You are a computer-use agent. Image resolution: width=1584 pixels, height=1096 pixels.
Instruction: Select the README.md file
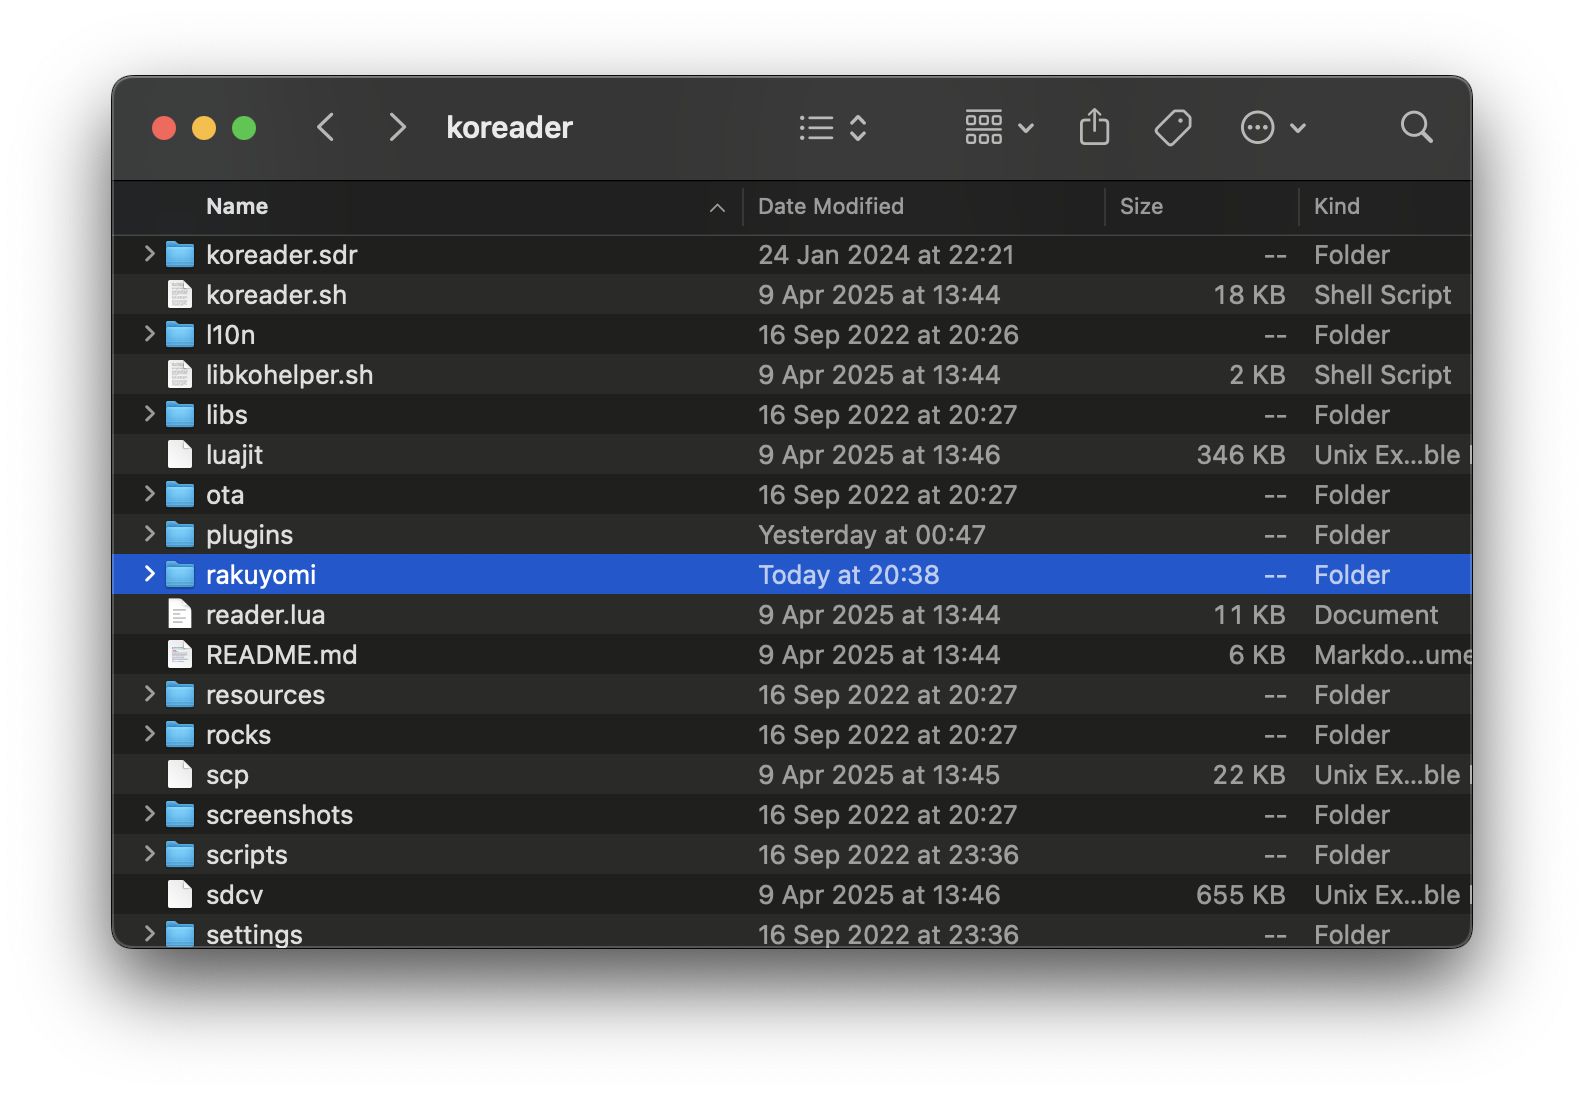coord(281,655)
